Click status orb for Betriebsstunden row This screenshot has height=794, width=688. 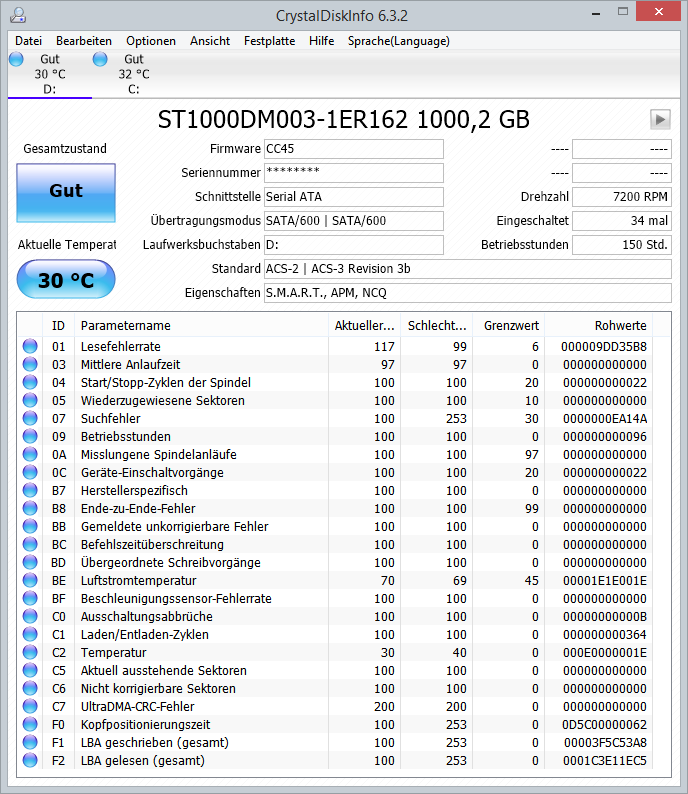[30, 436]
